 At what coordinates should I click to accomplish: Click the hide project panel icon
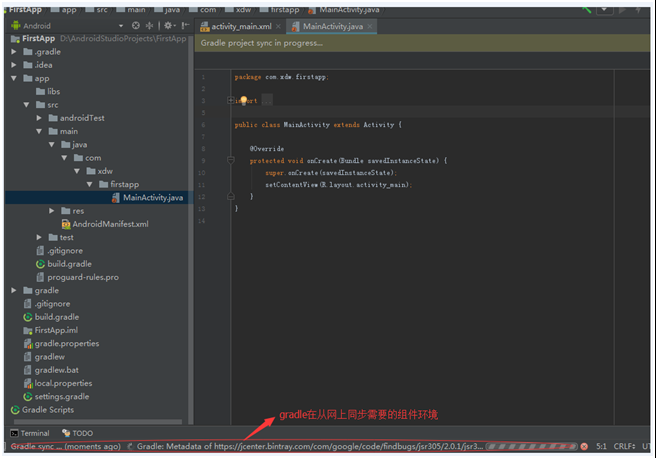click(185, 26)
